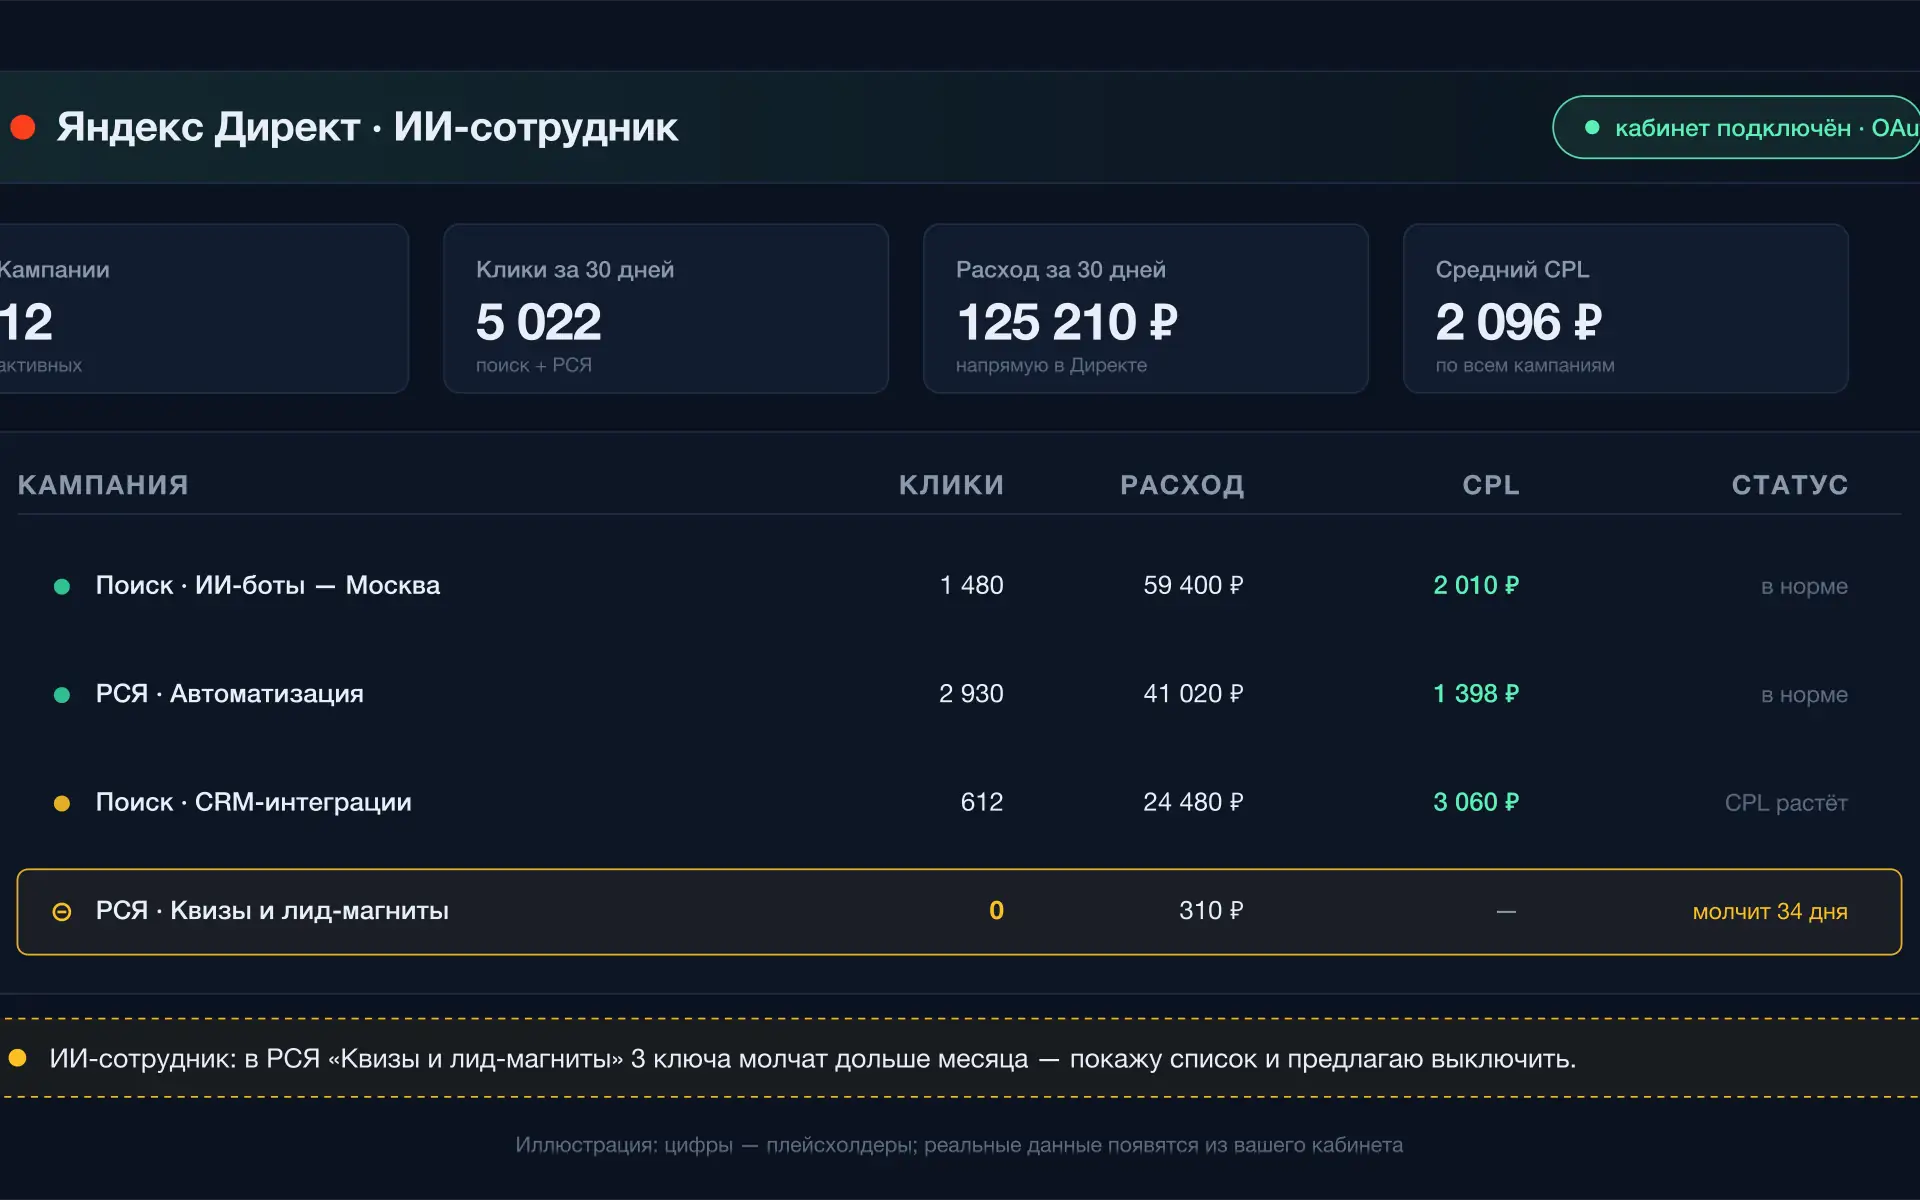
Task: Open campaign 'Поиск · ИИ-боты — Москва'
Action: (x=268, y=585)
